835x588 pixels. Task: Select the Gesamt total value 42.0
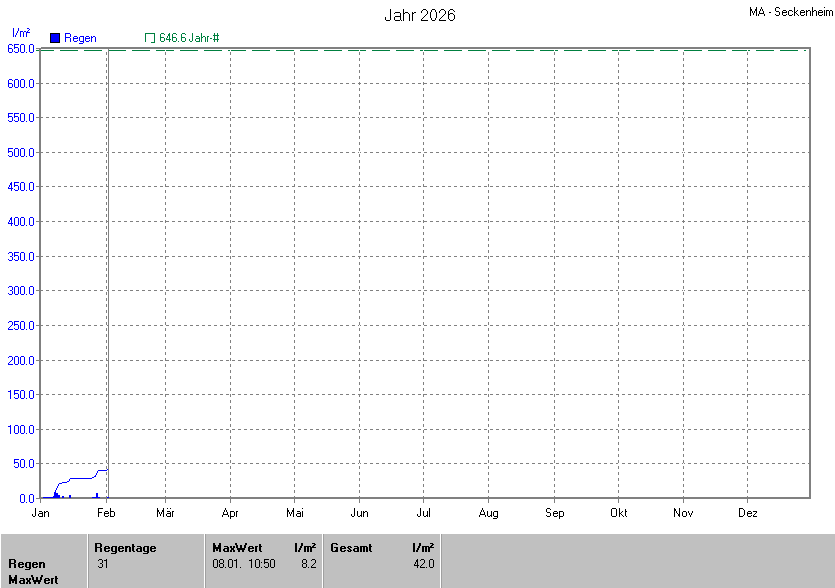tap(424, 564)
